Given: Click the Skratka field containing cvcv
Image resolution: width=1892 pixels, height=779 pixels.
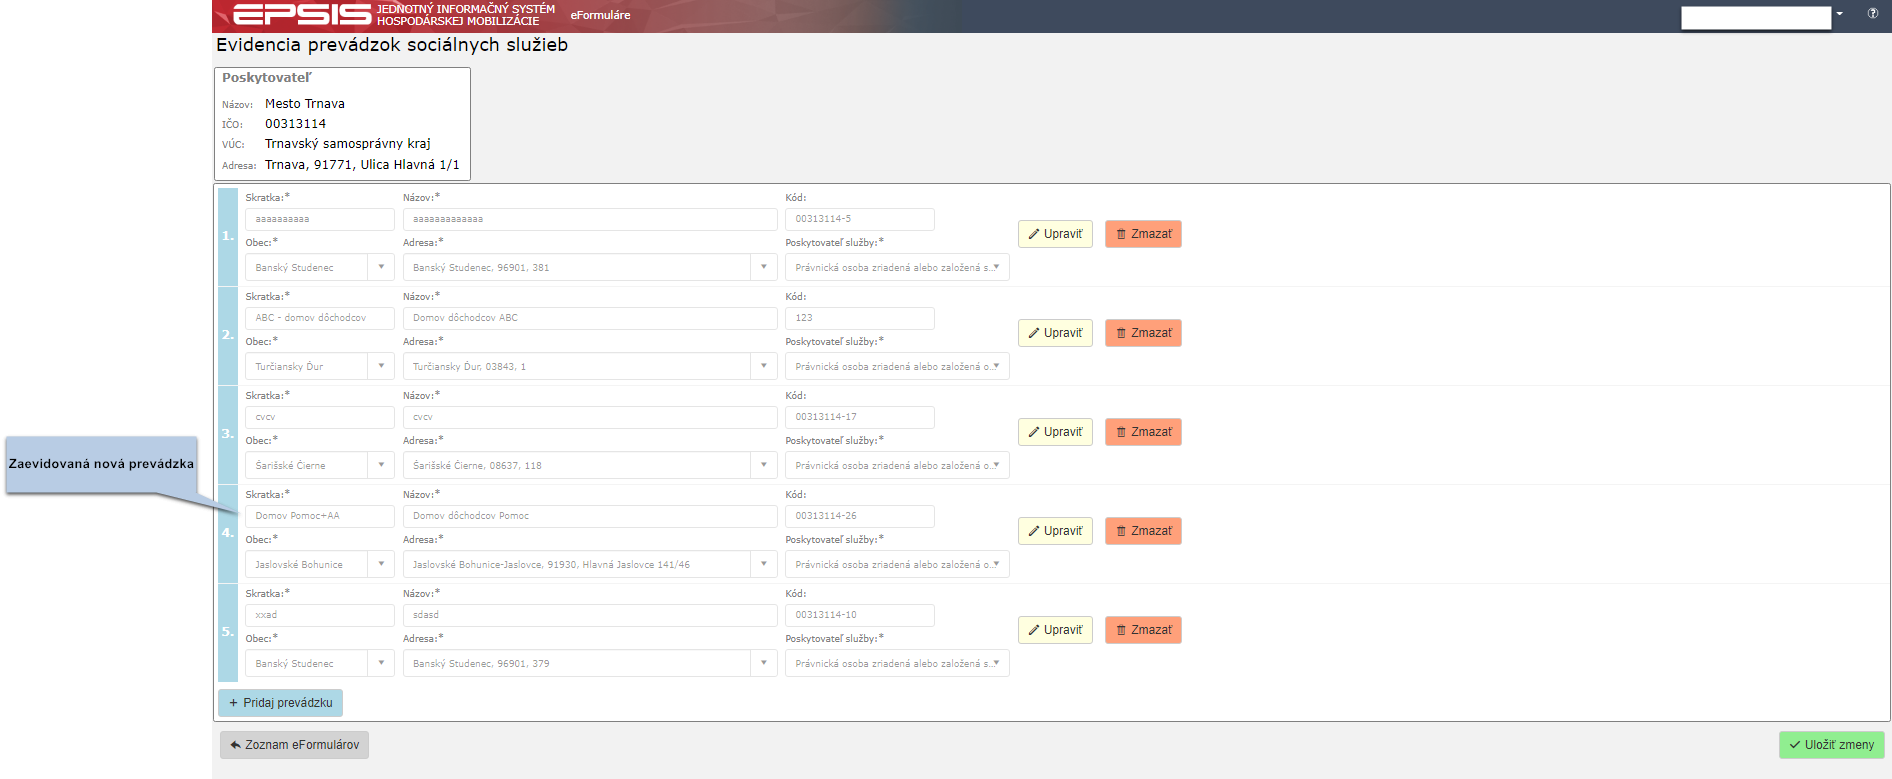Looking at the screenshot, I should pyautogui.click(x=319, y=417).
